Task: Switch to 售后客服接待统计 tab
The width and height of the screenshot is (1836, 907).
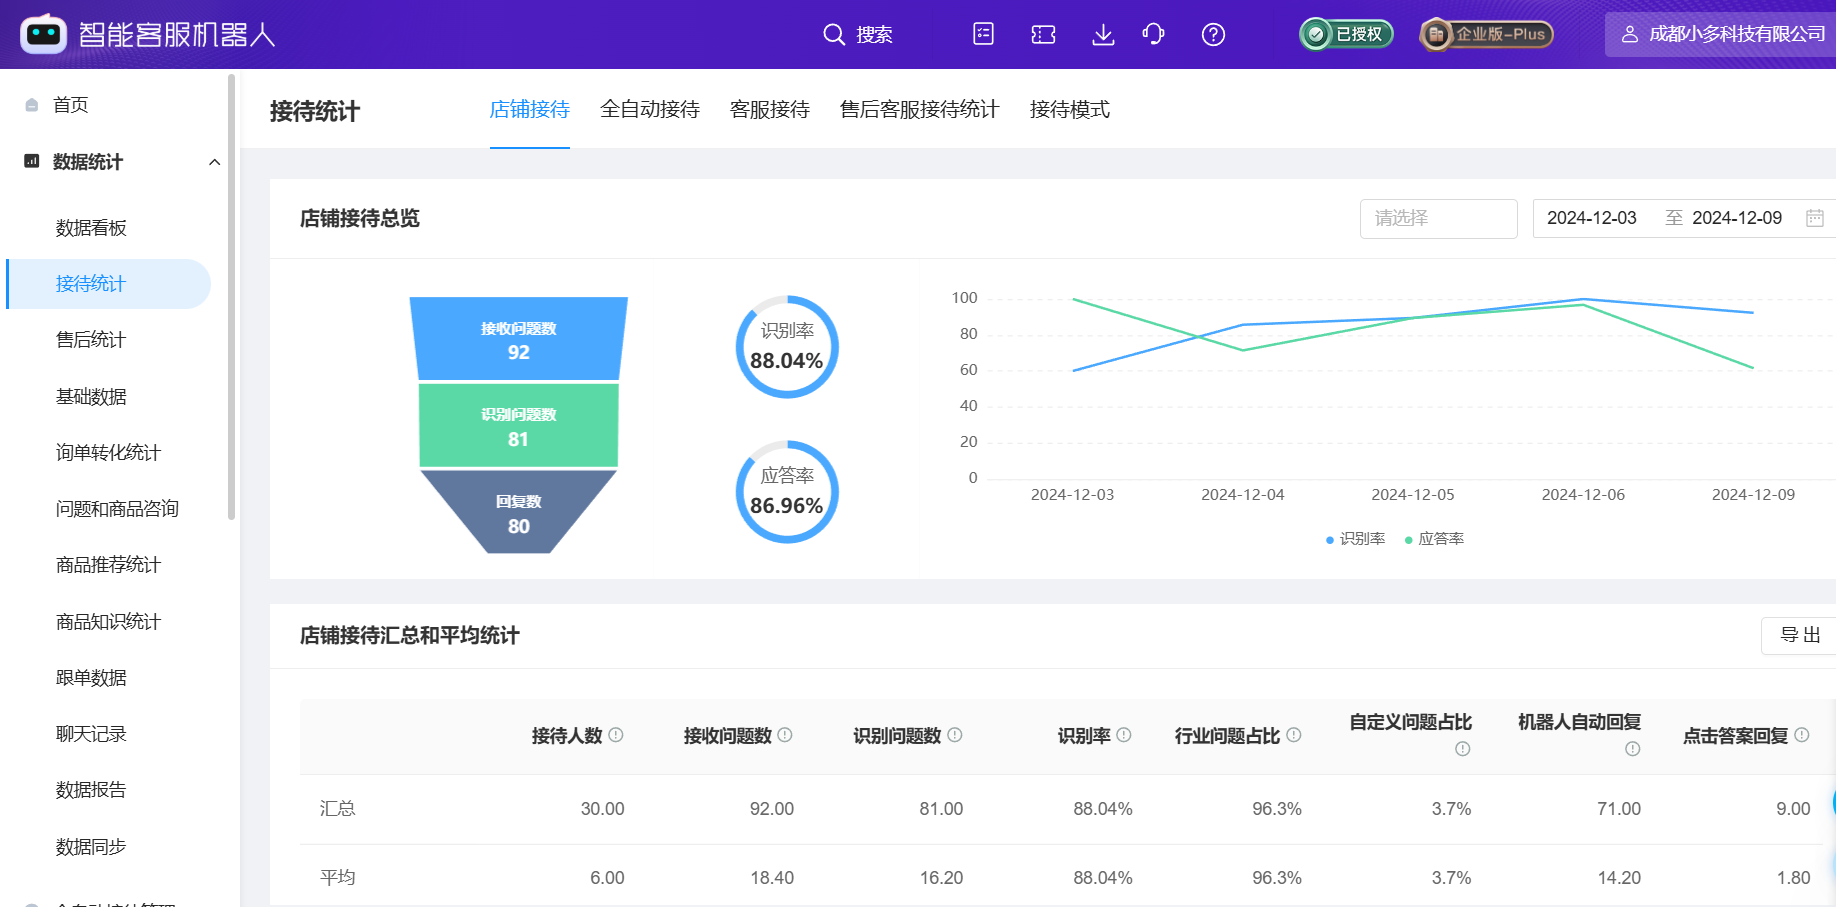Action: [920, 109]
